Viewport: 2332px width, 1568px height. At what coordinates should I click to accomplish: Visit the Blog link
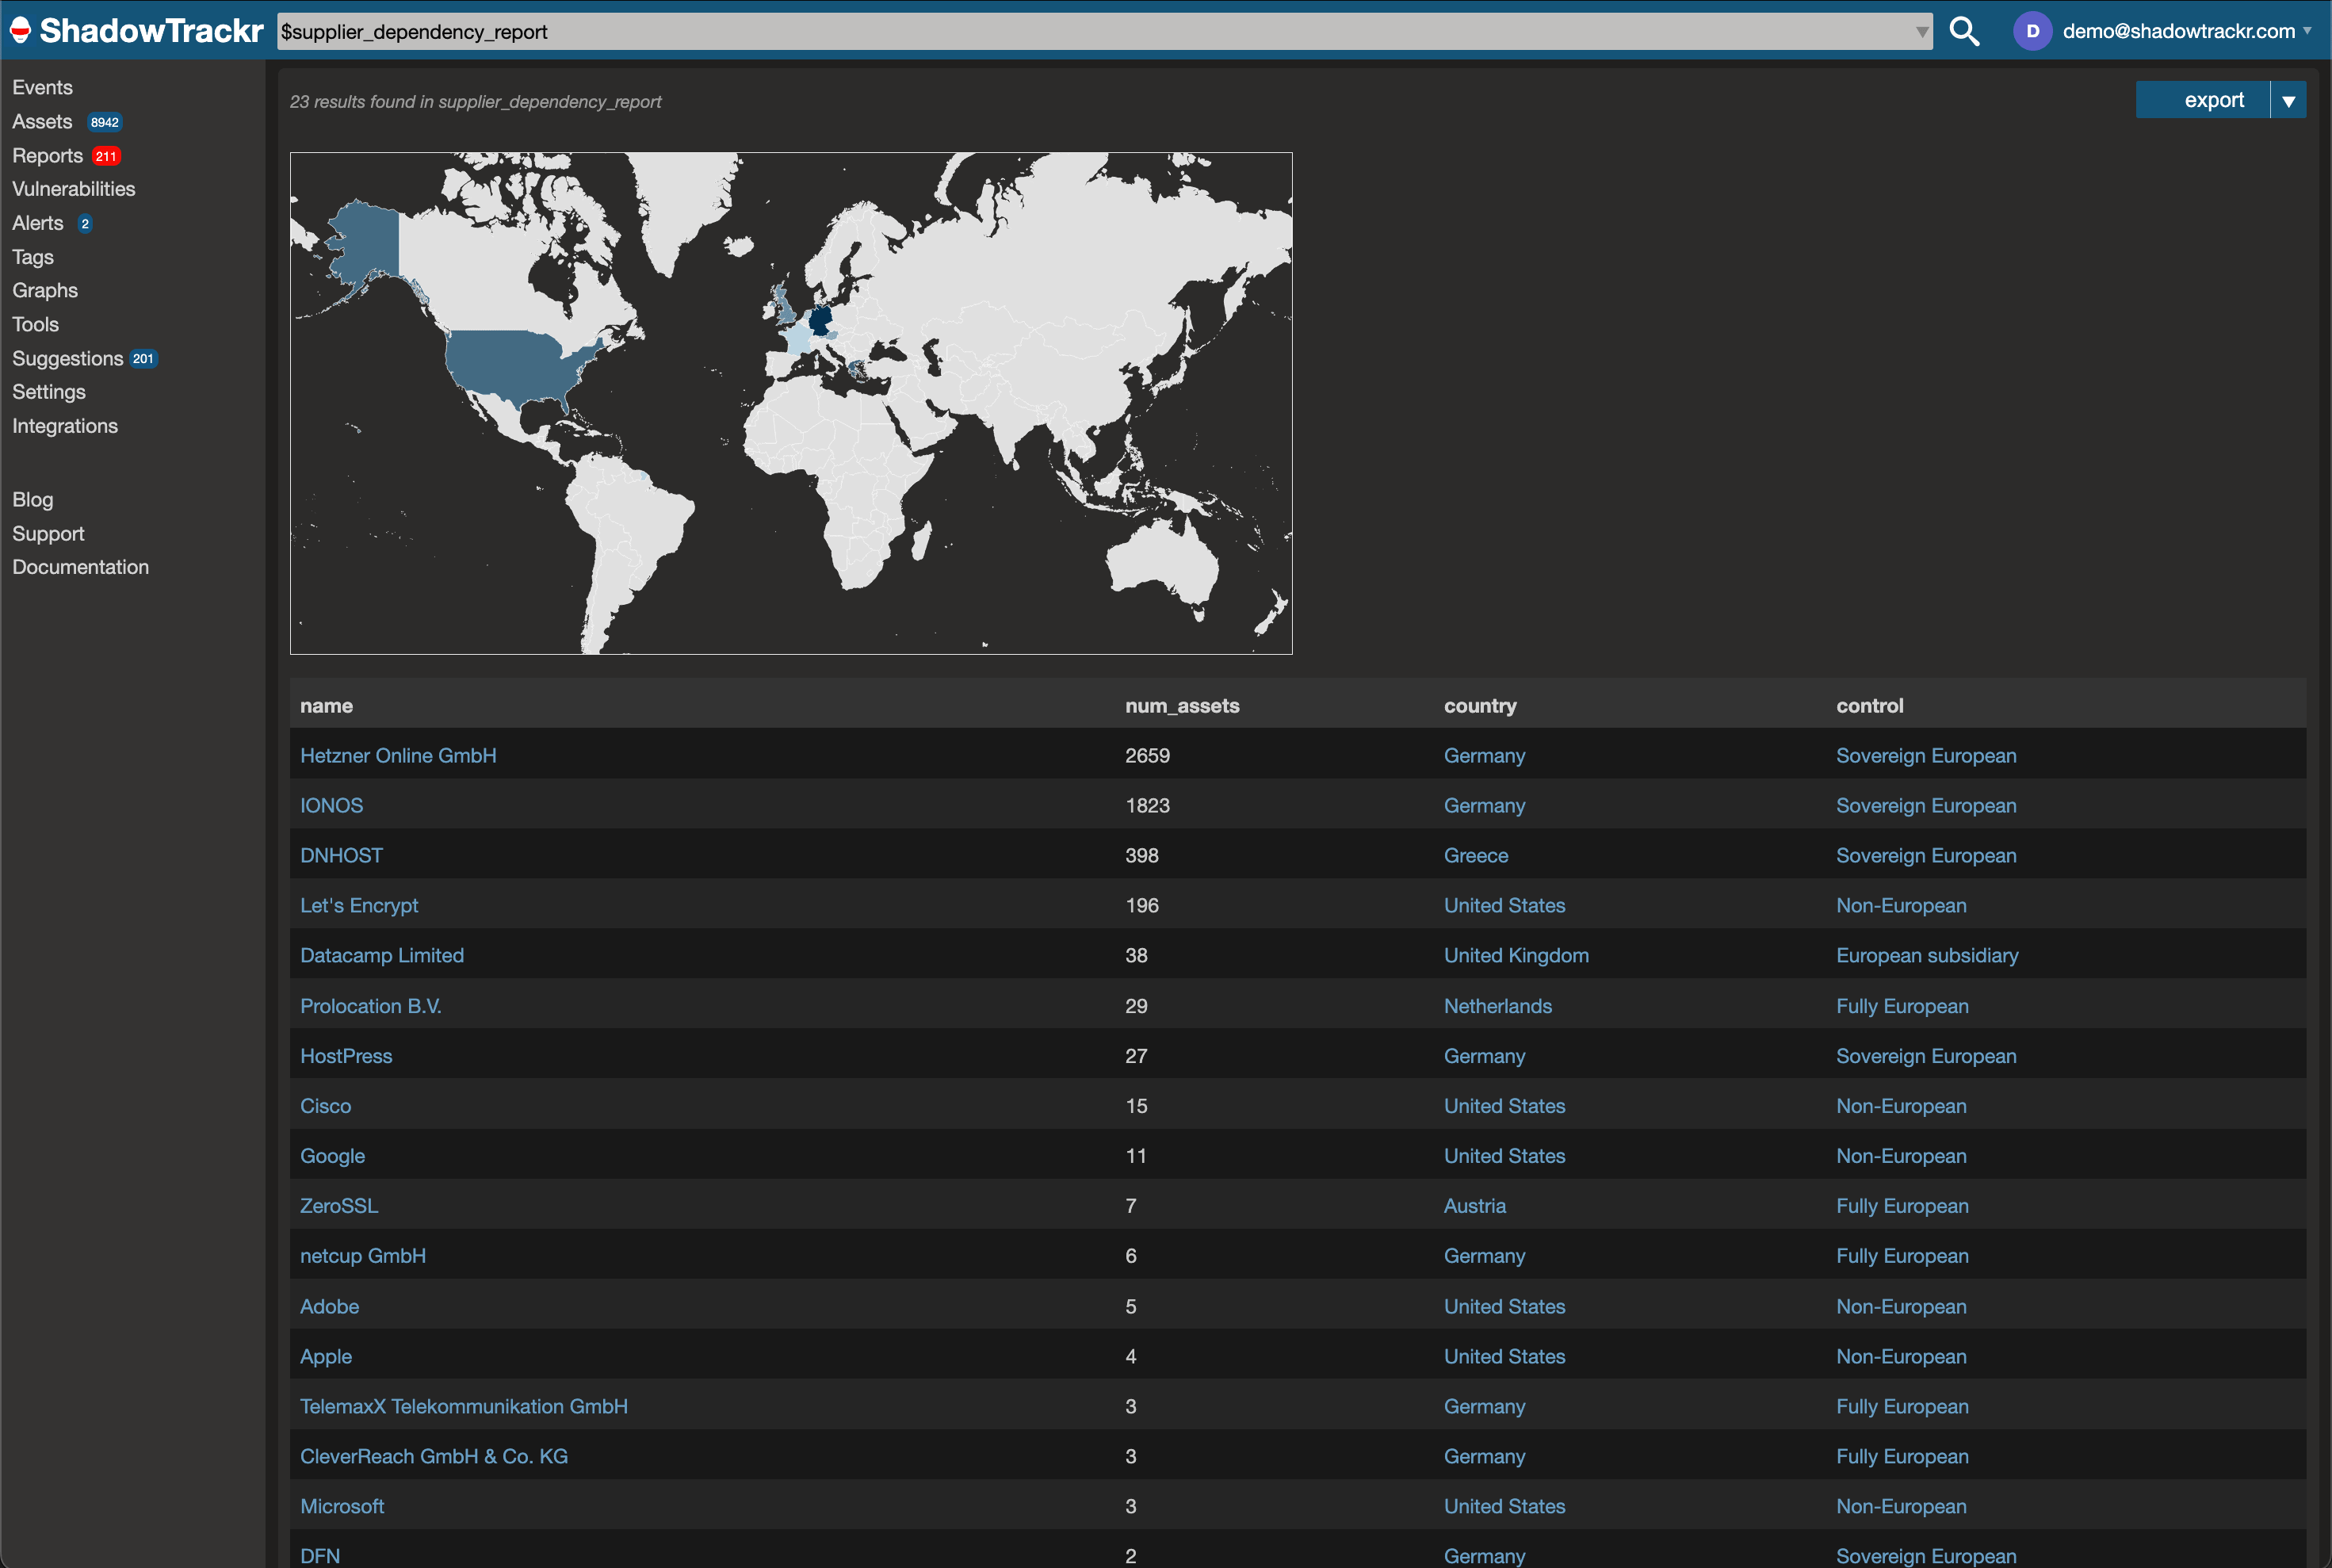click(x=33, y=500)
